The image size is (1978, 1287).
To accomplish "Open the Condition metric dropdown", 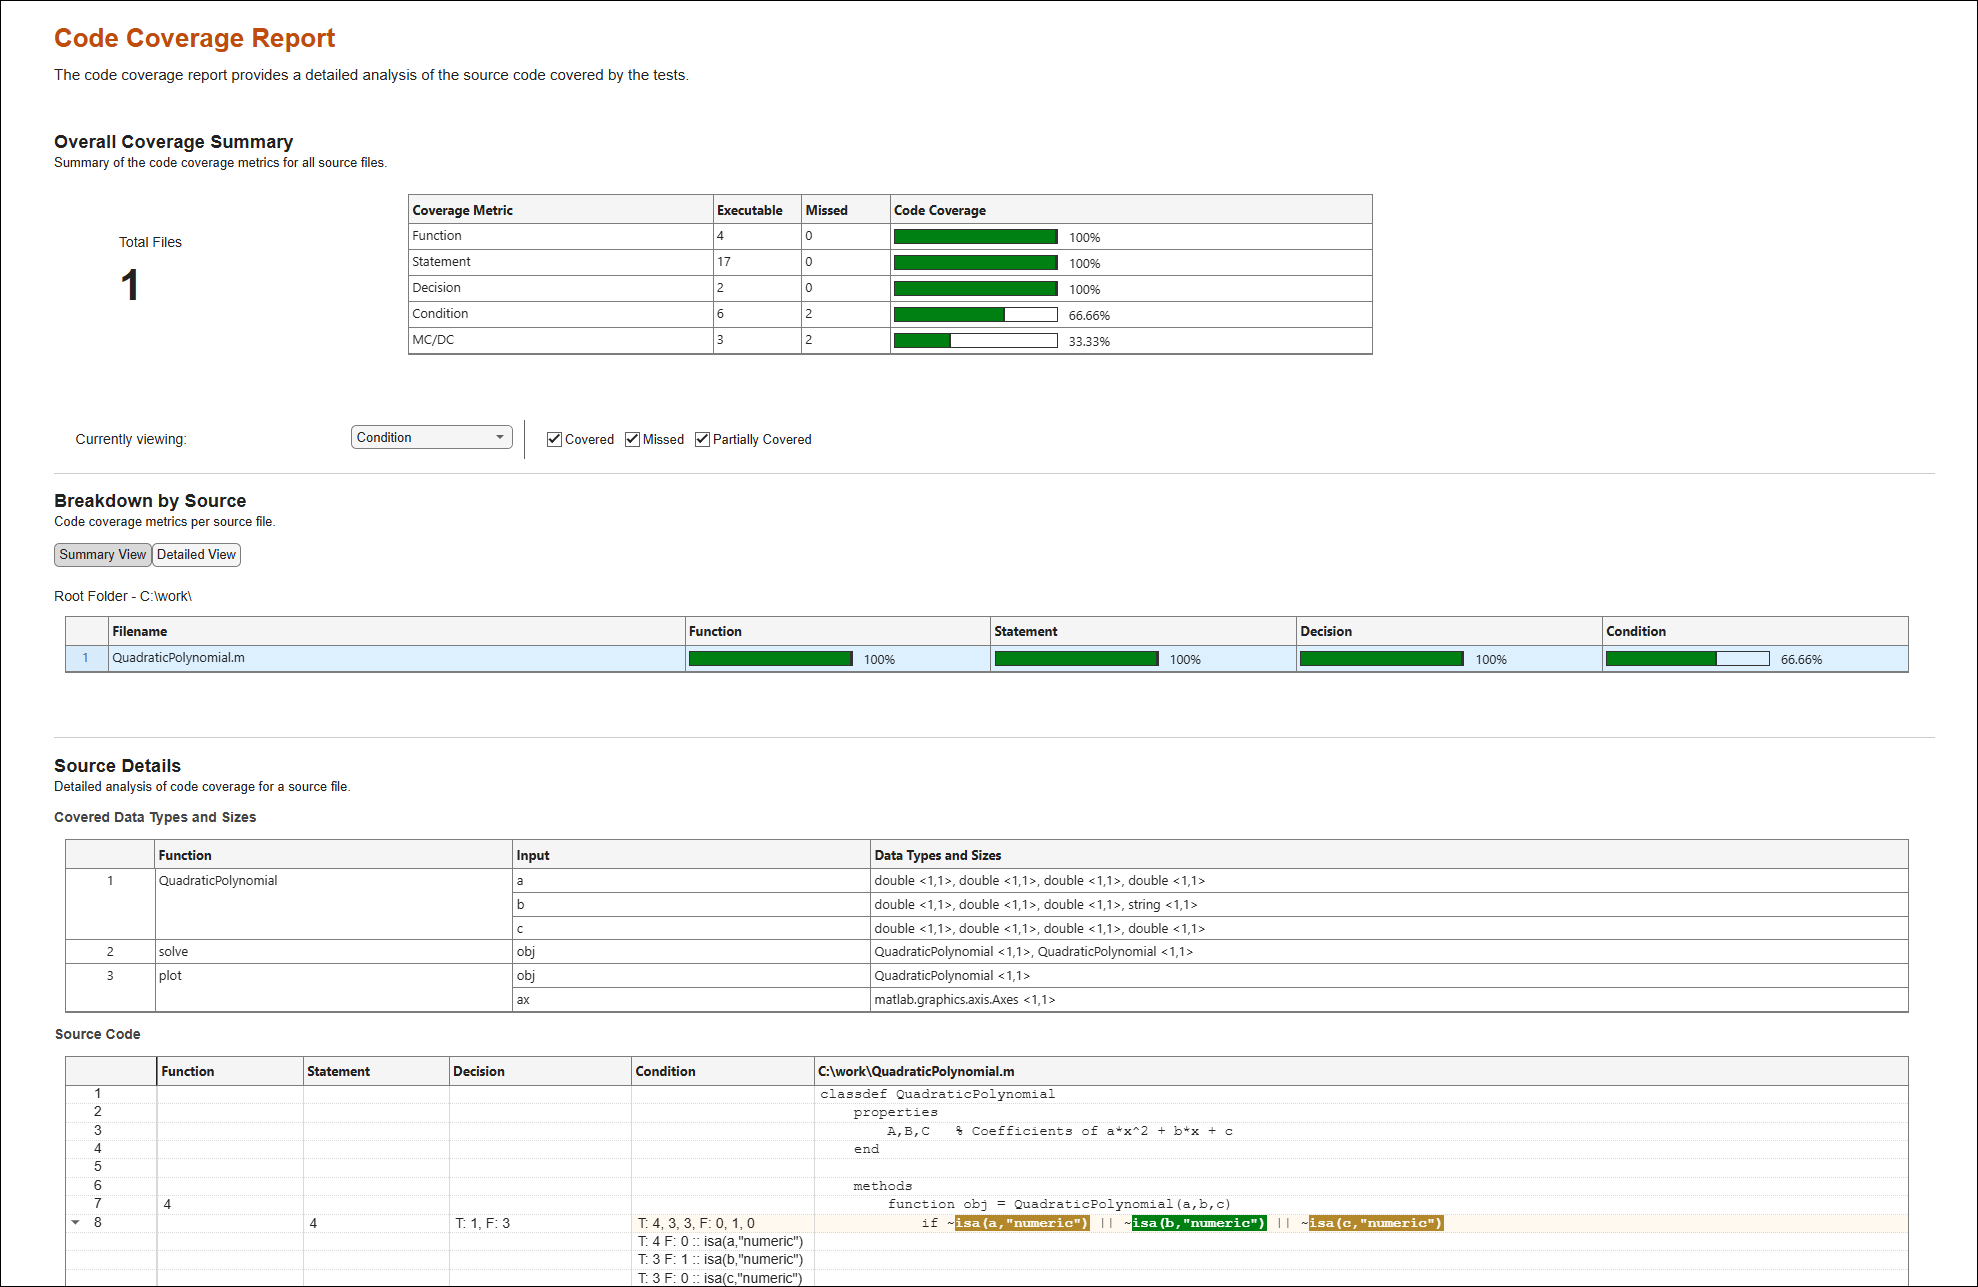I will pos(431,438).
